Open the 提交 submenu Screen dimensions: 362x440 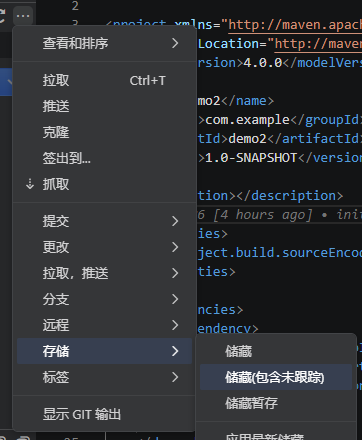click(104, 221)
